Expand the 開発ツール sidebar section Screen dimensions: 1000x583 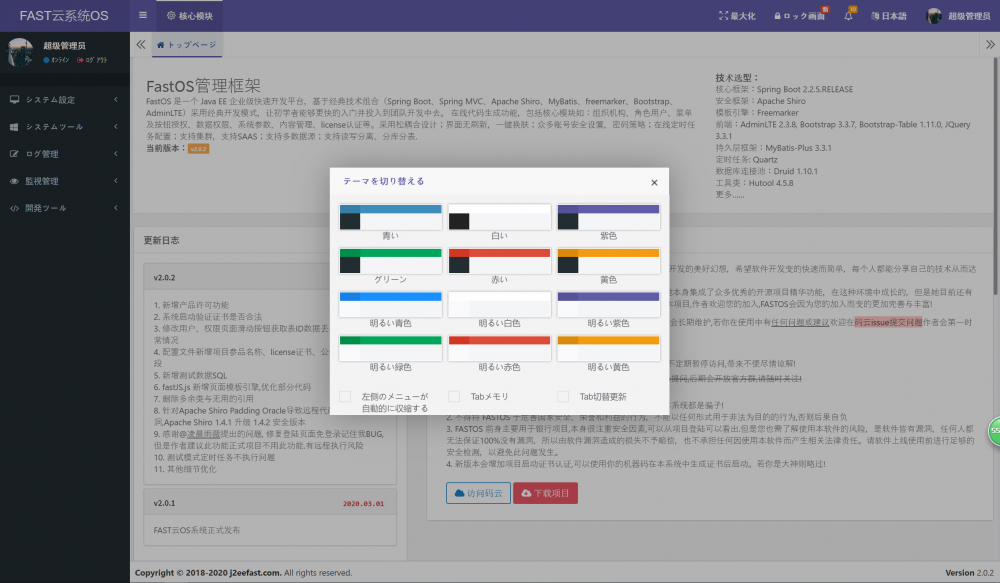60,208
